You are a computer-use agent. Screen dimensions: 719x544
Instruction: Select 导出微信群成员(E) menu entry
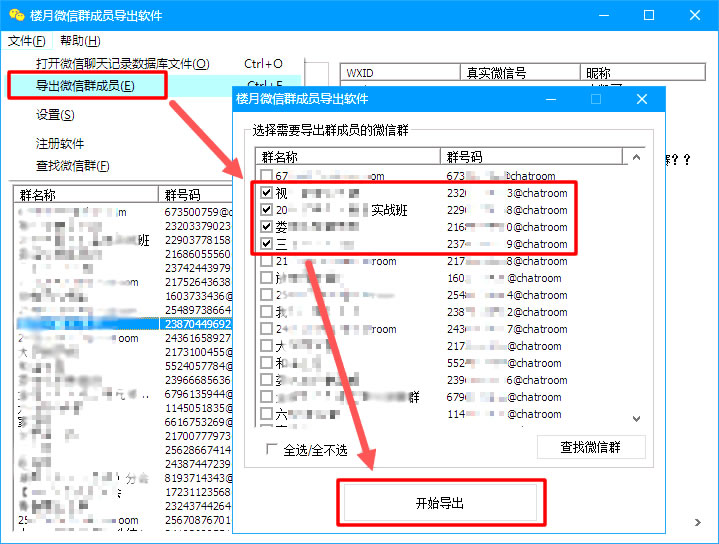click(85, 86)
